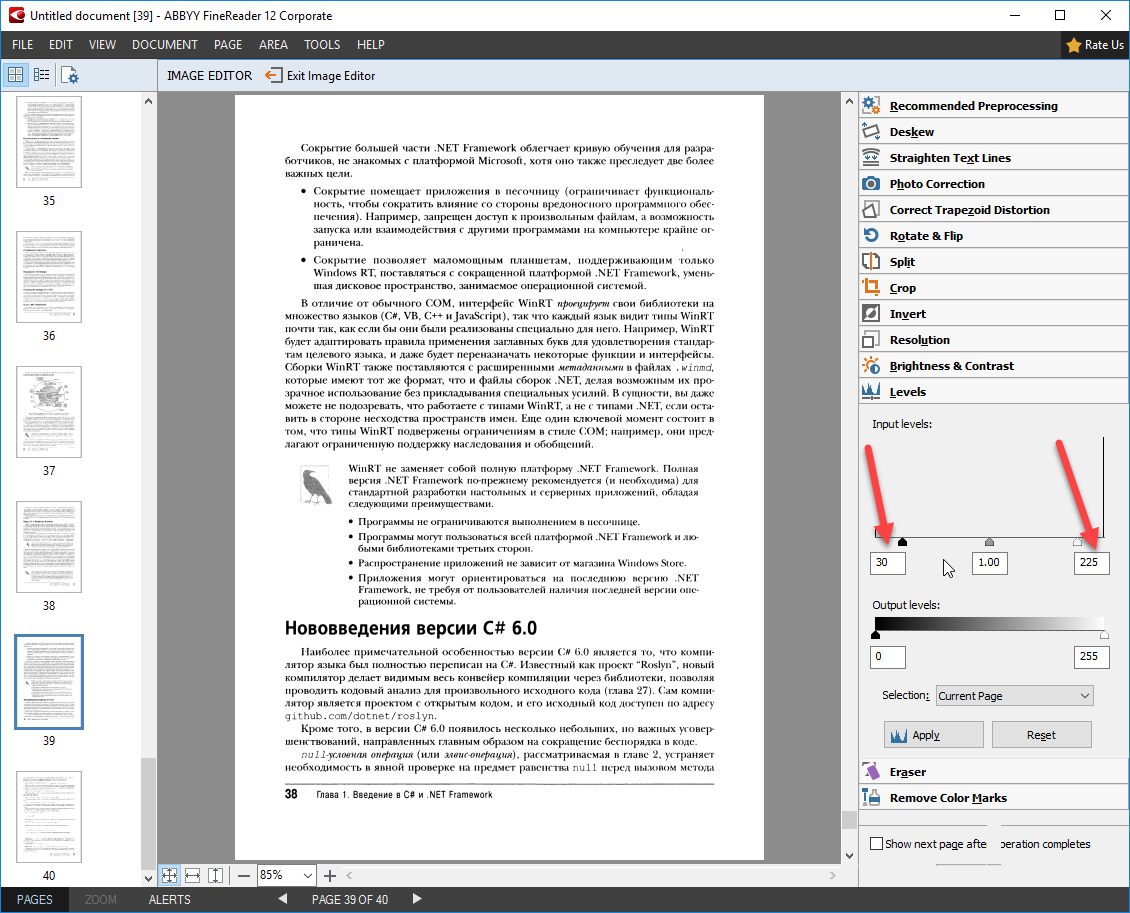Click the input white level field 225

[x=1091, y=562]
